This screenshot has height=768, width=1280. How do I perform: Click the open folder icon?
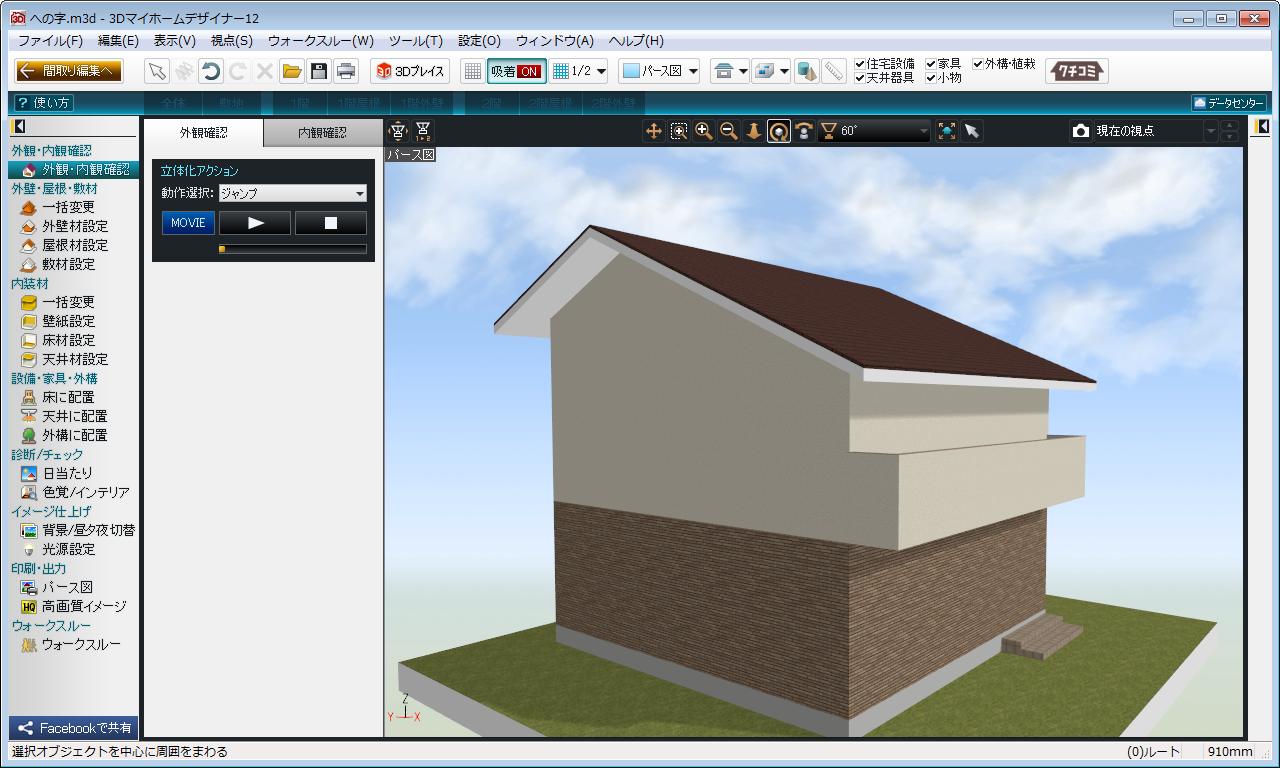292,71
